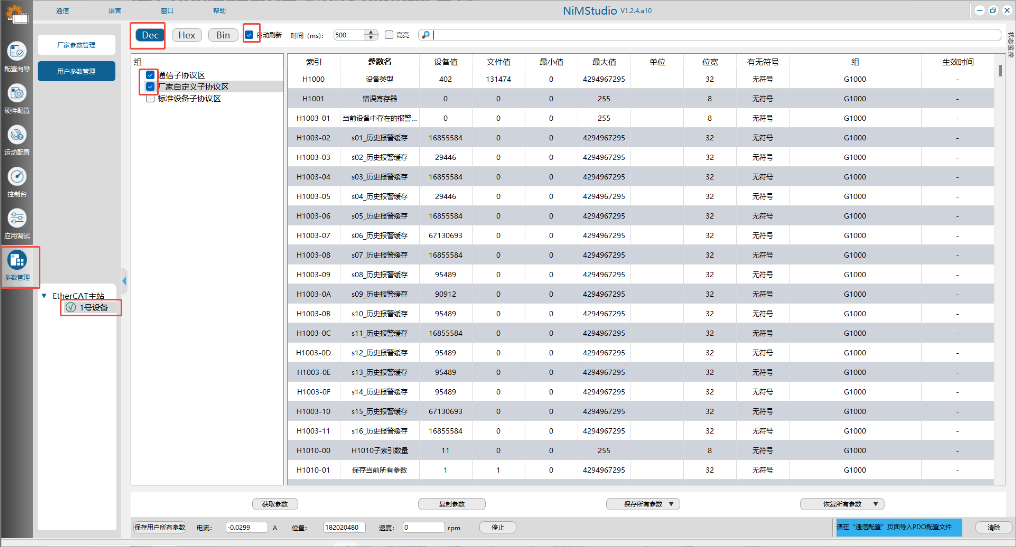Open the hardware configuration (硬件配置) sidebar icon

click(x=17, y=93)
